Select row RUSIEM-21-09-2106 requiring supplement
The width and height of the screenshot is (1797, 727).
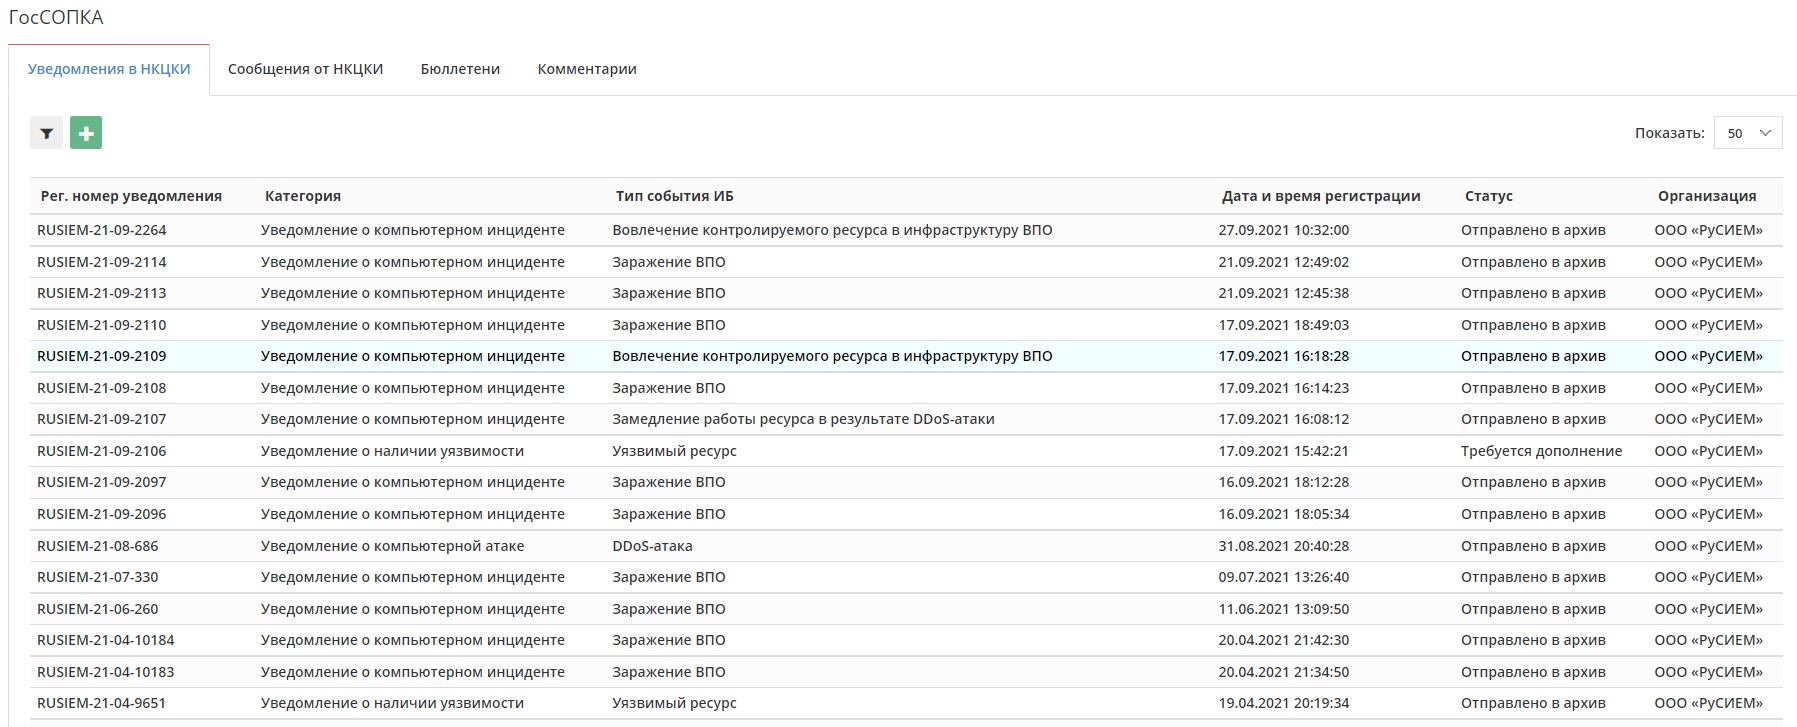tap(102, 451)
